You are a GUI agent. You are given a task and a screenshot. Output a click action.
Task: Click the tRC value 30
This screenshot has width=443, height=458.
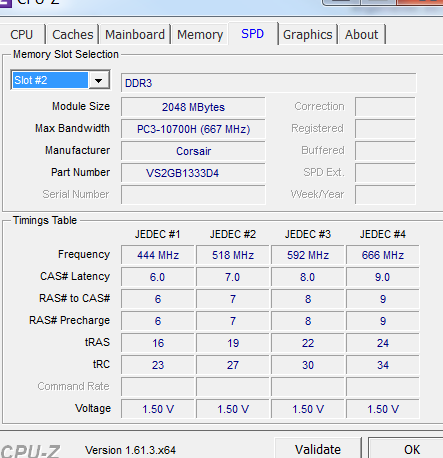pos(308,365)
